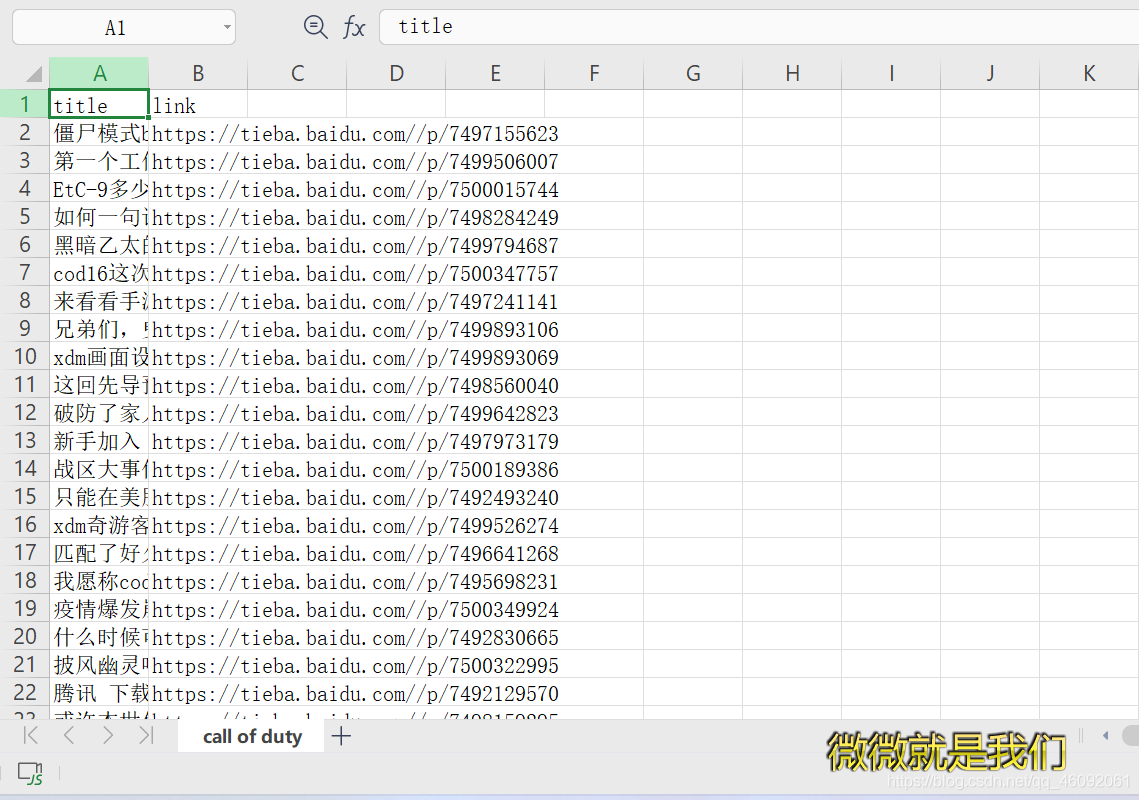This screenshot has height=800, width=1139.
Task: Click cell A10 starting with xdm画面
Action: pos(100,357)
